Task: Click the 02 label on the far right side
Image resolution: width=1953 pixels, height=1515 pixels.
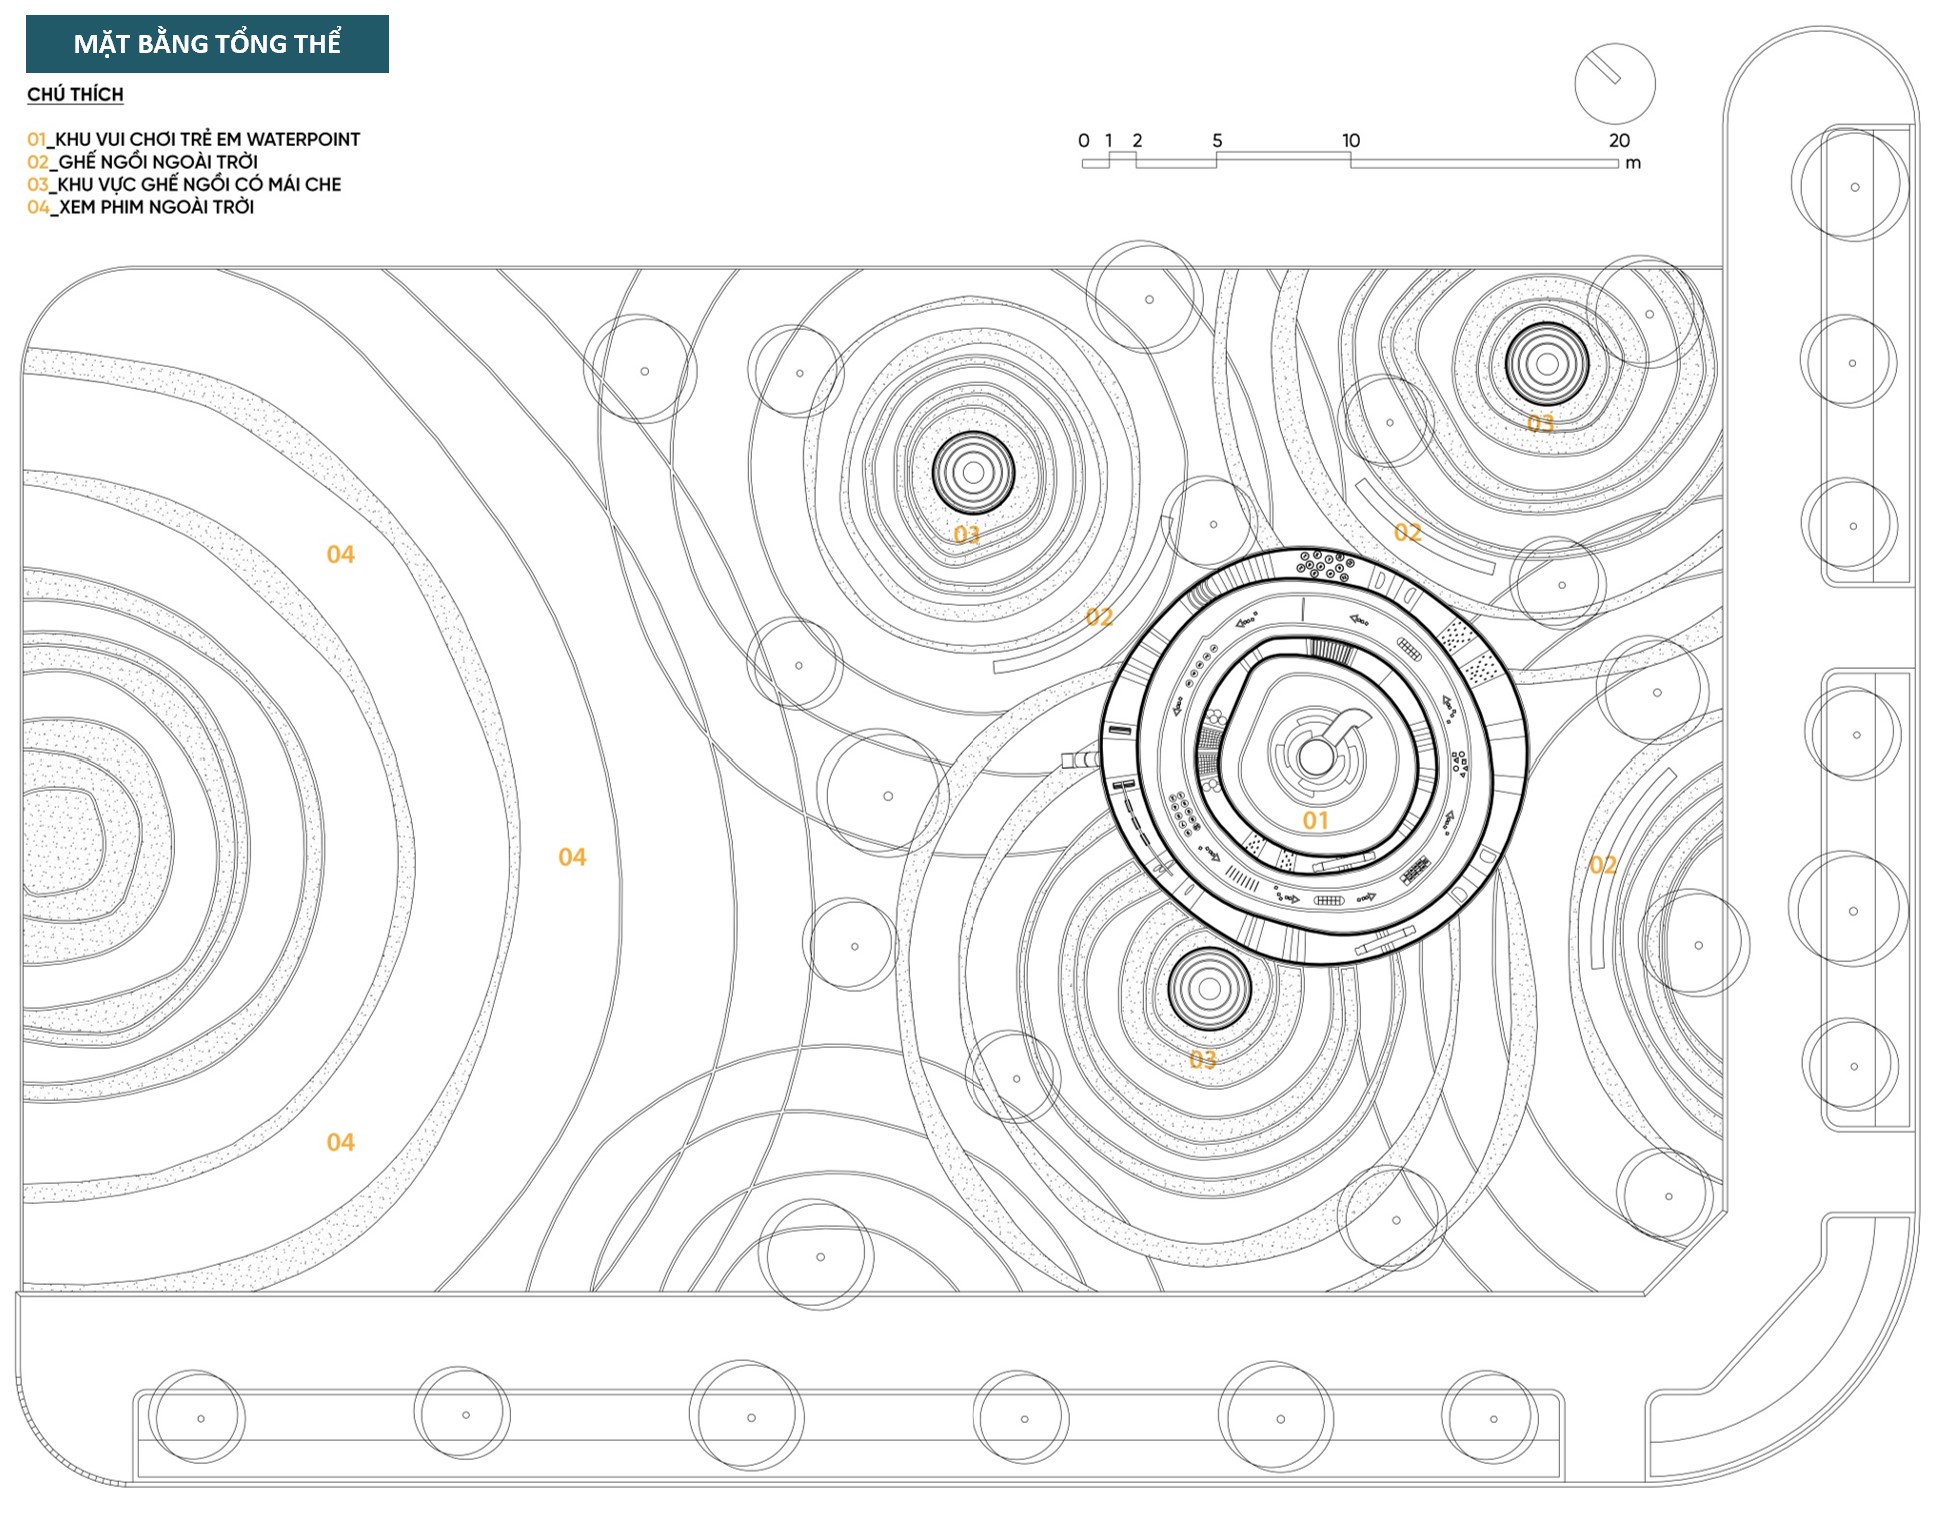Action: tap(1602, 865)
